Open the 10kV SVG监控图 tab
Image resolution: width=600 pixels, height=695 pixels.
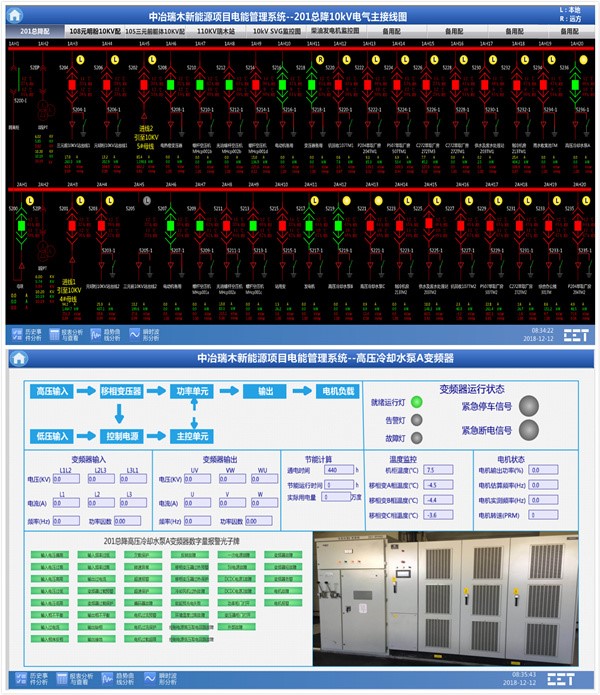[277, 31]
